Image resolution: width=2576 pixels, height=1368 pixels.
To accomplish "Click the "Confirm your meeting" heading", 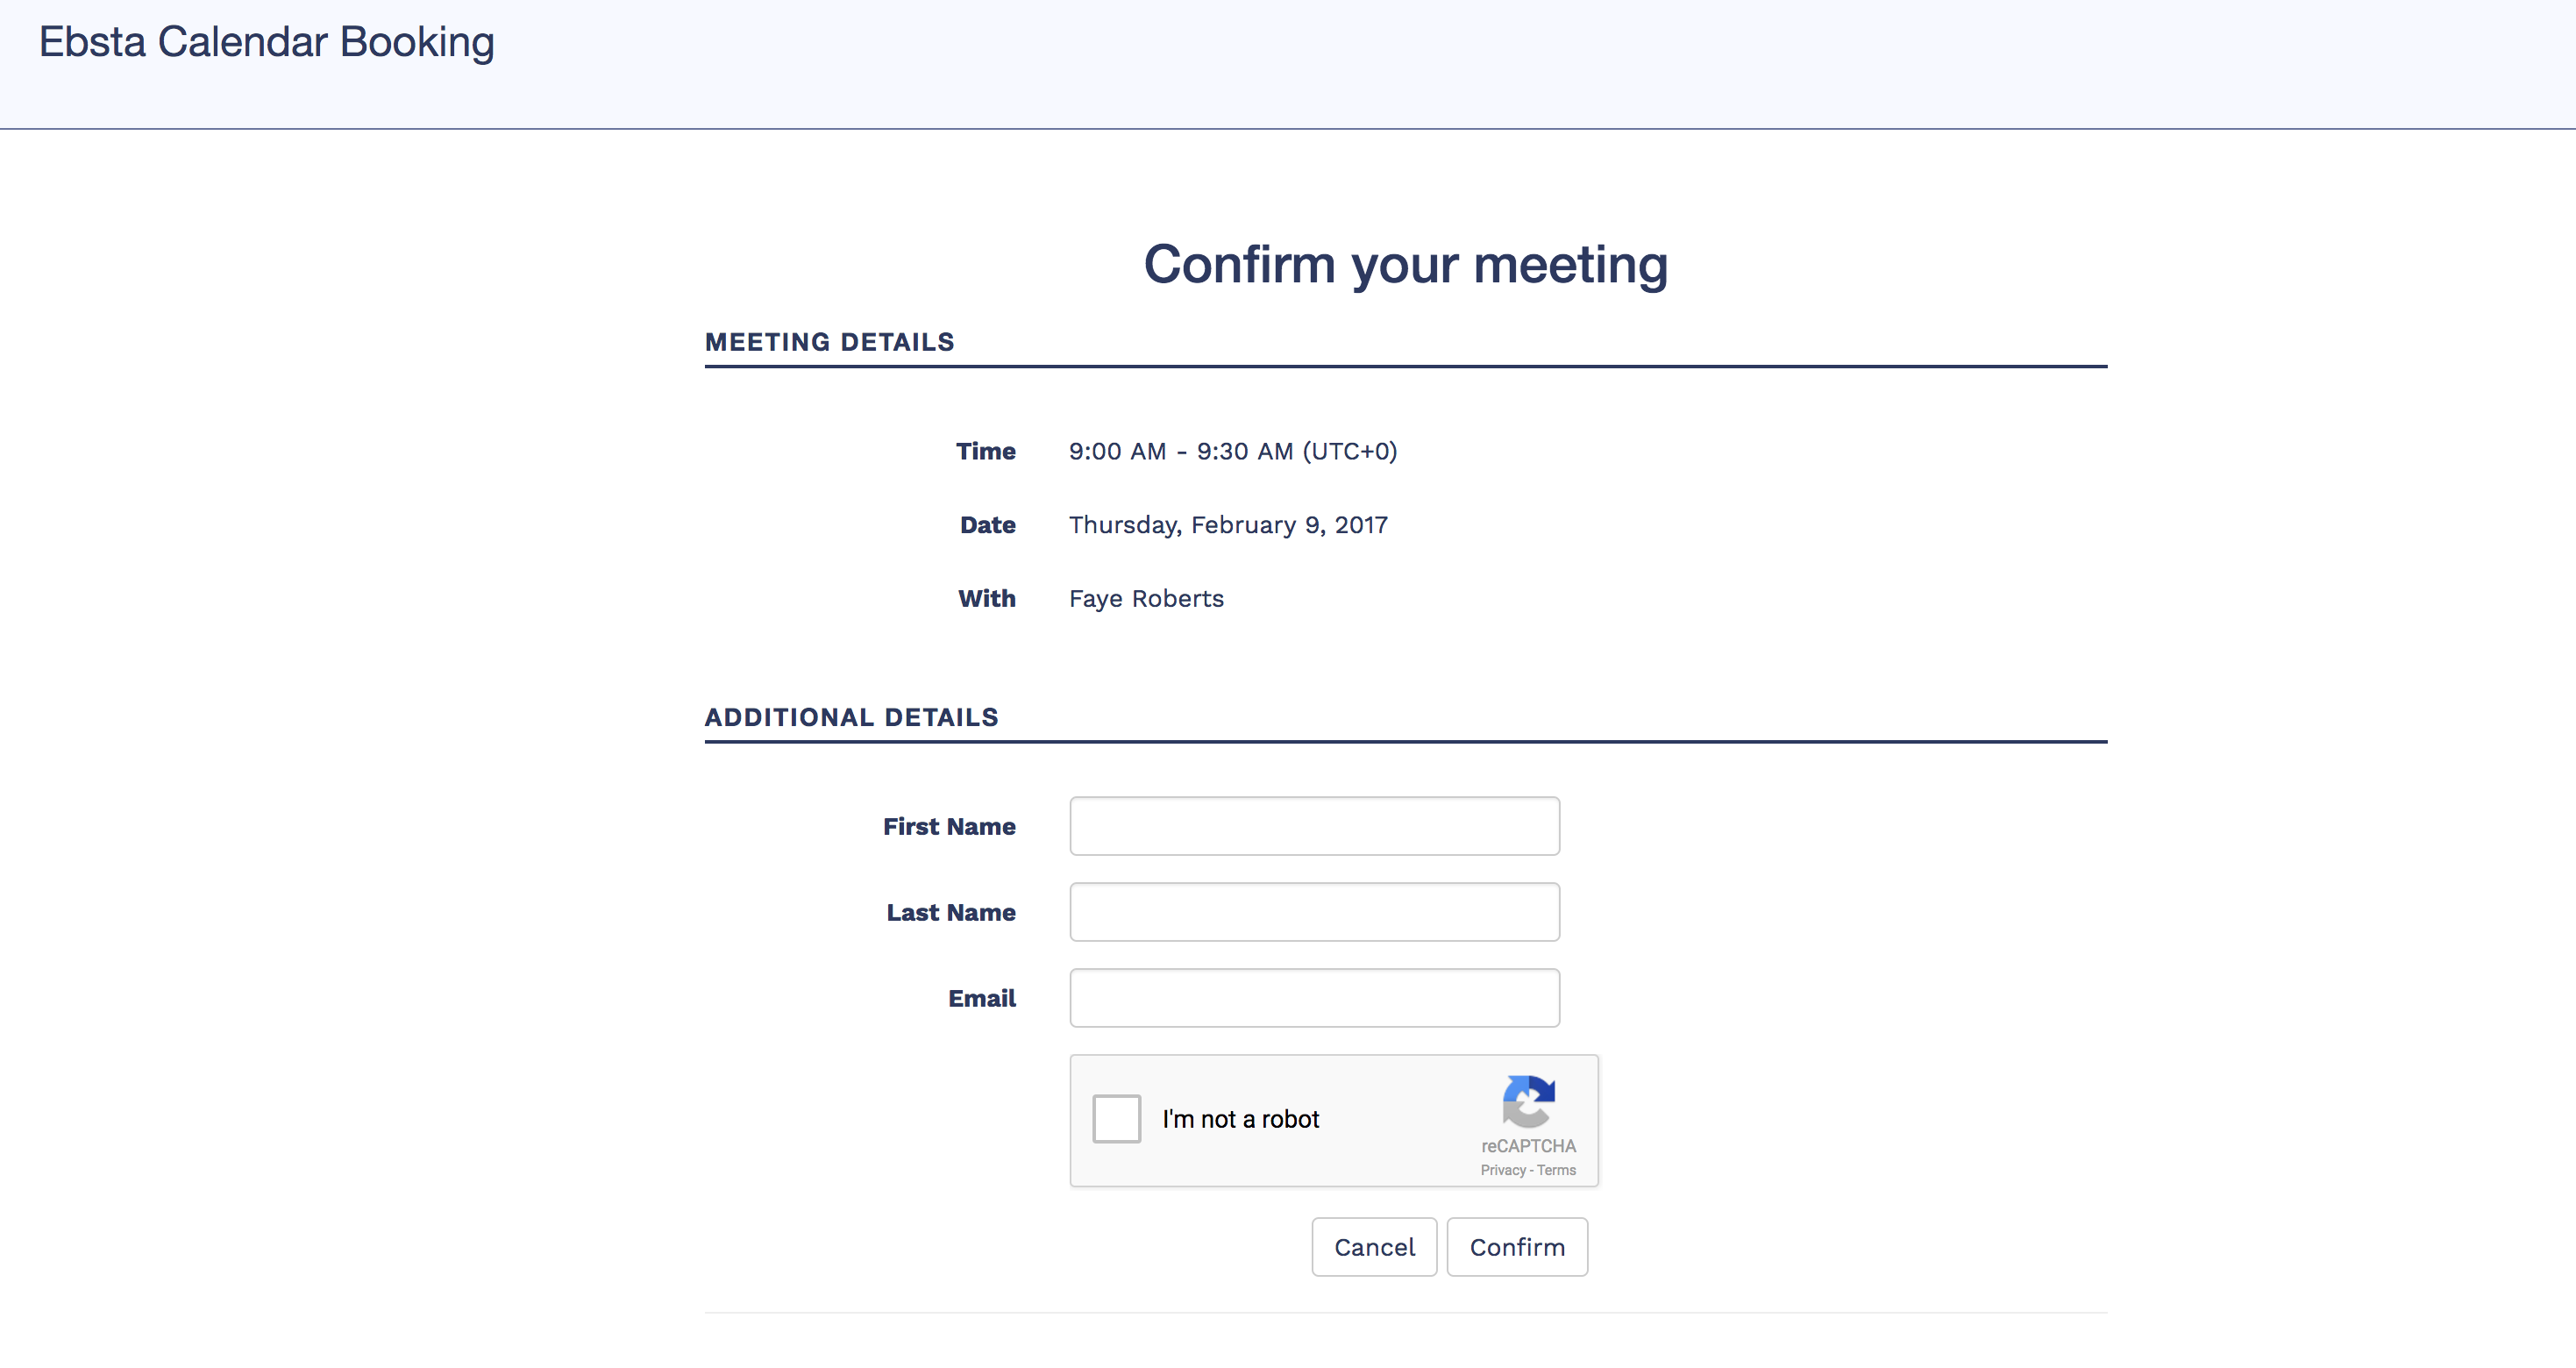I will [1405, 265].
